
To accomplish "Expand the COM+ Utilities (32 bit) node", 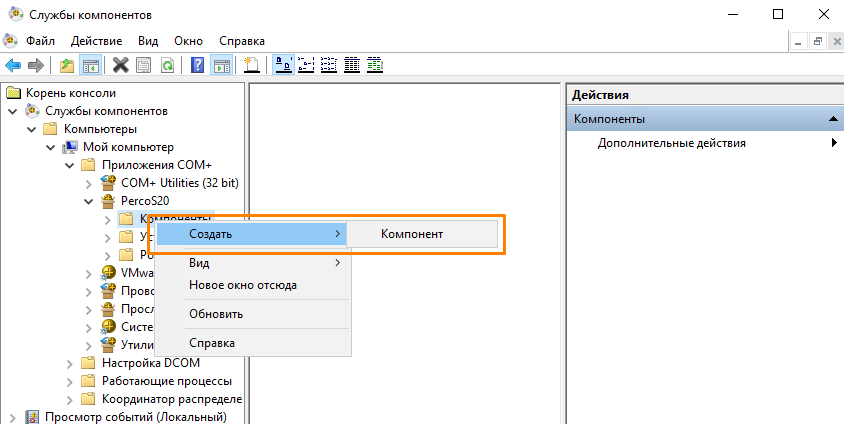I will 88,183.
